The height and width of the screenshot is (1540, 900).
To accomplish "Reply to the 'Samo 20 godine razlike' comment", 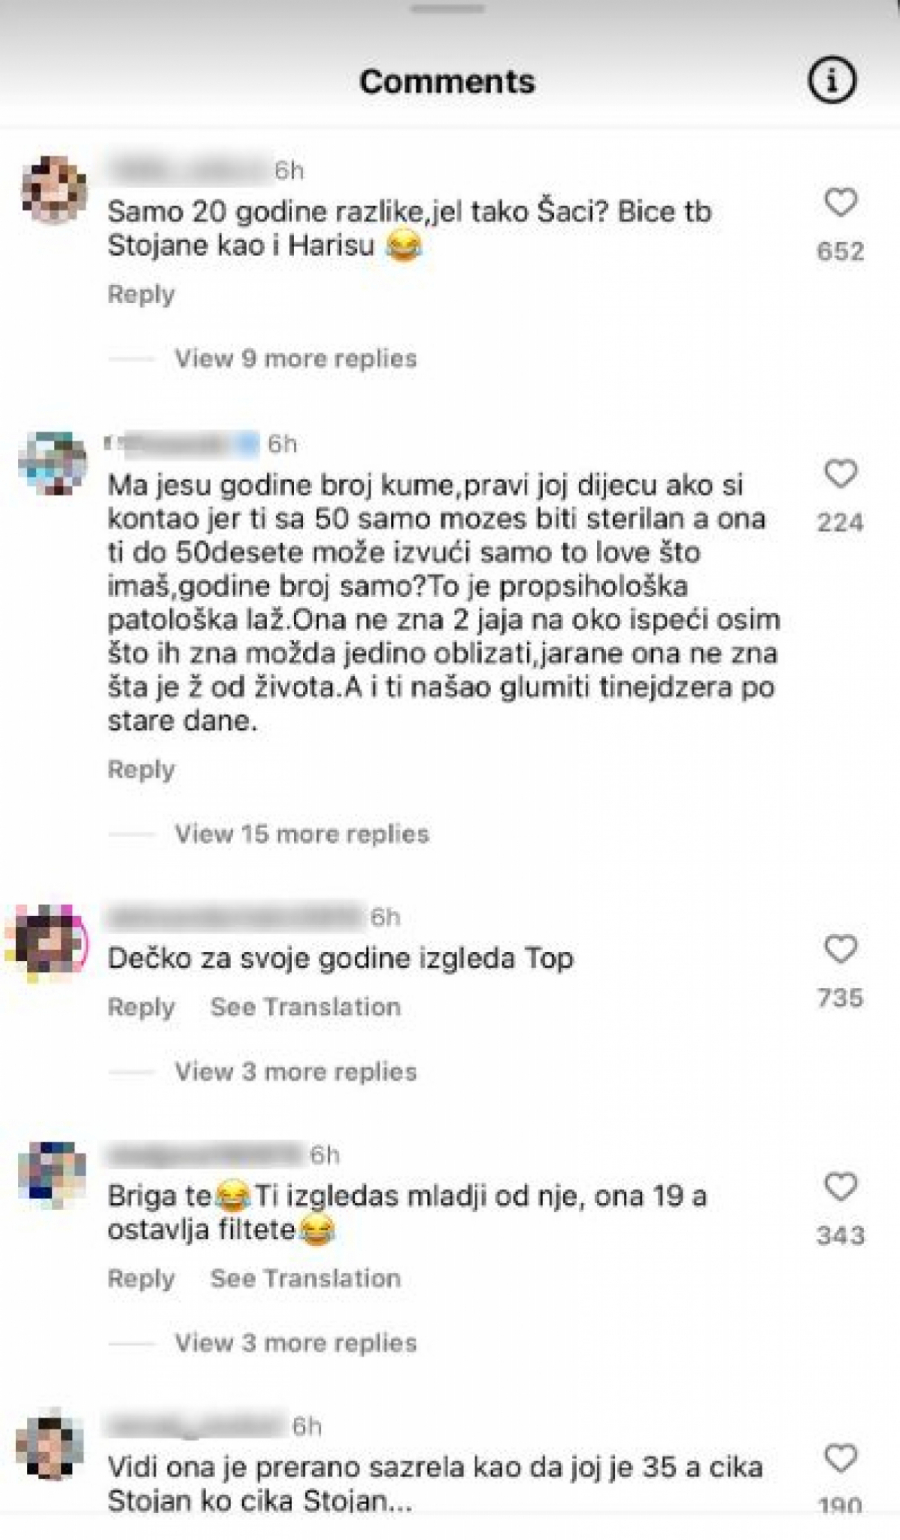I will point(141,294).
